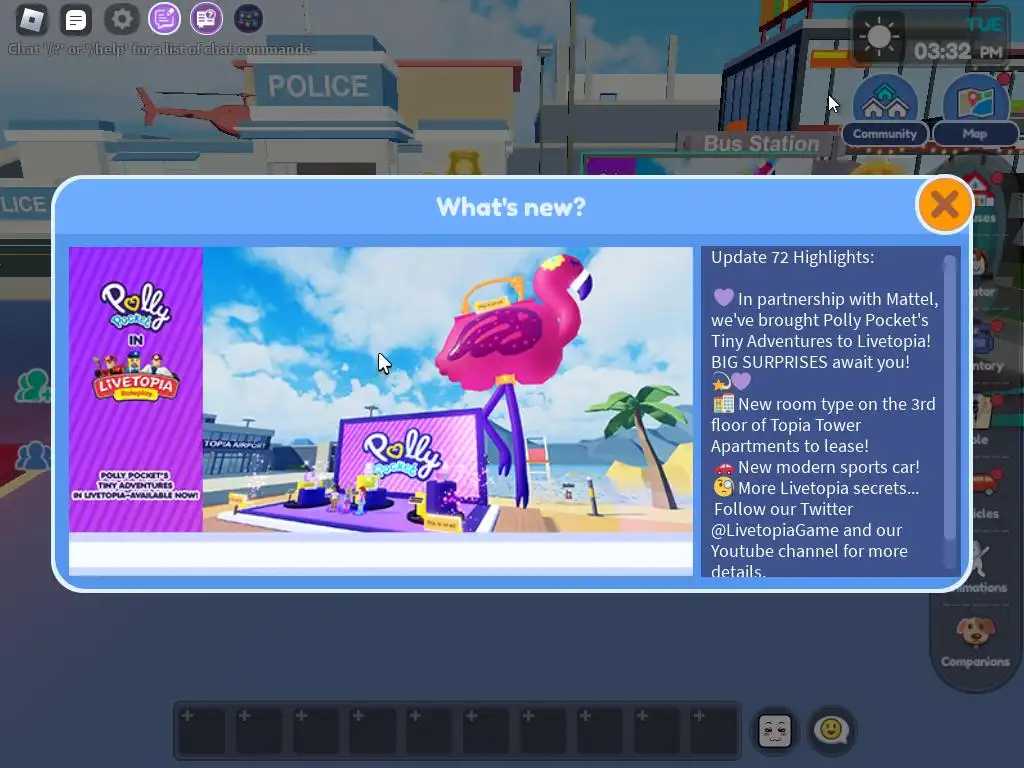
Task: Click the Update 72 Highlights heading
Action: [x=792, y=257]
